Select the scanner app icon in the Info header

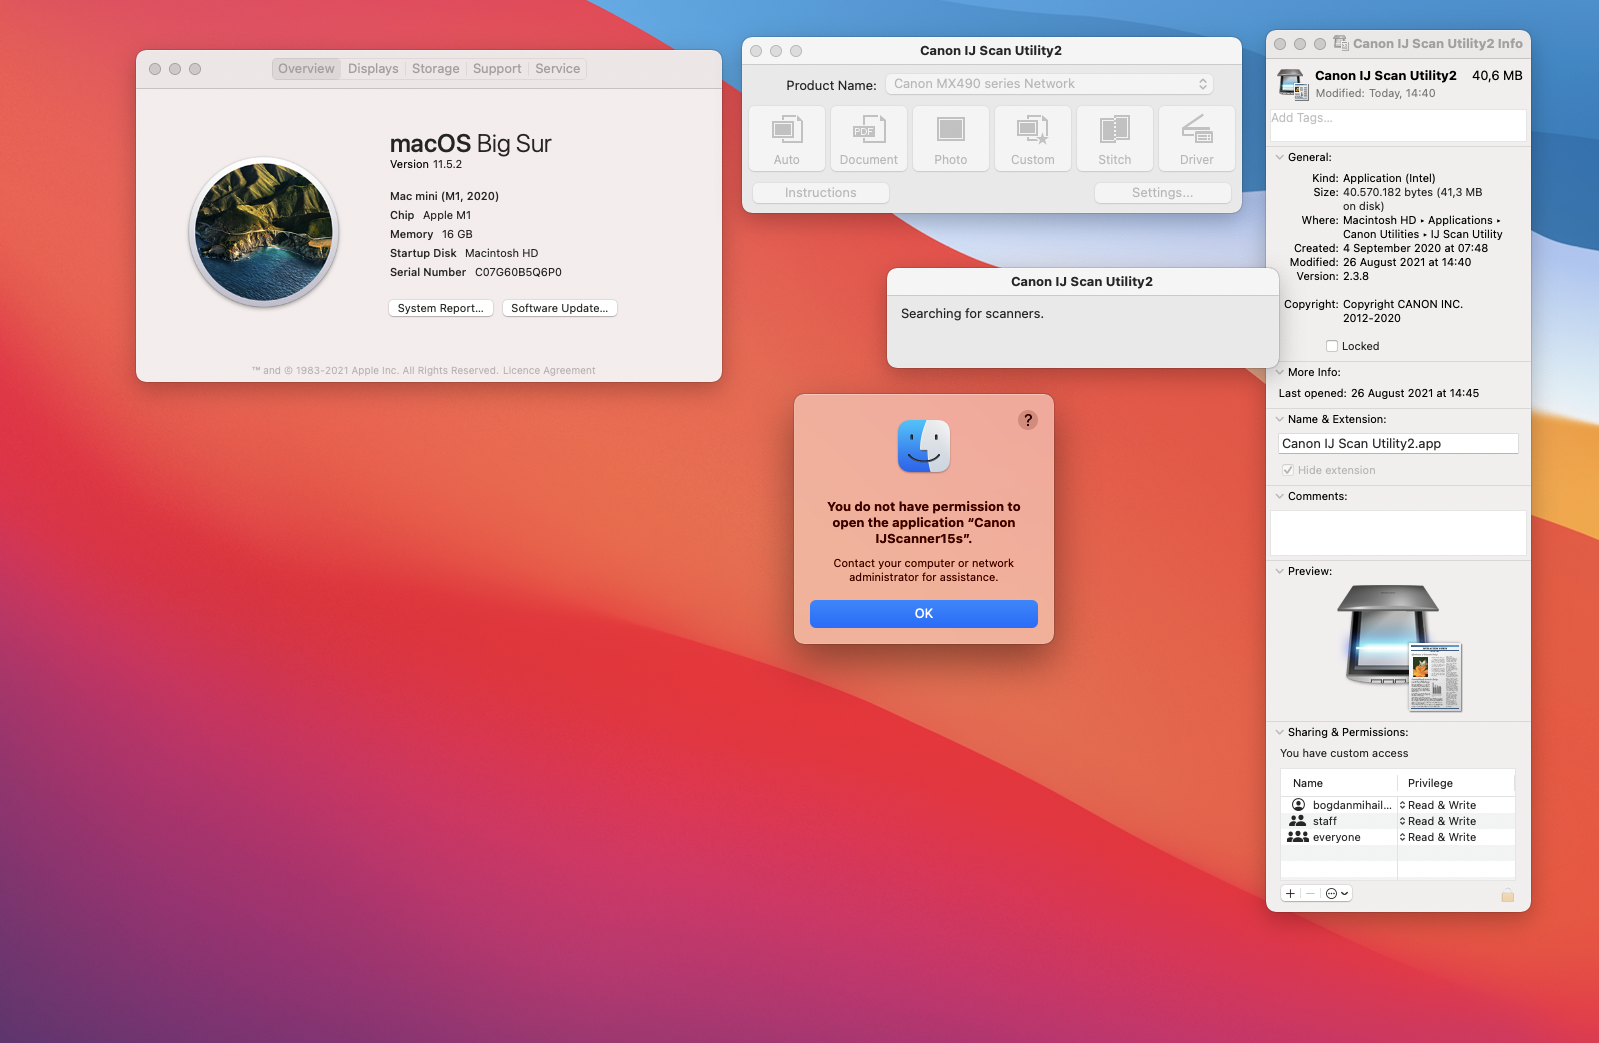(x=1292, y=84)
